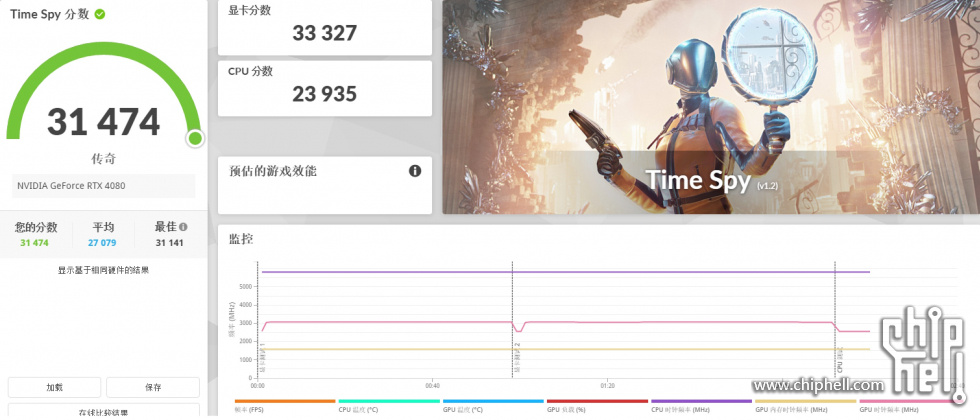The width and height of the screenshot is (980, 420).
Task: Click the 显示基于相同硬件的结果 text
Action: [x=104, y=271]
